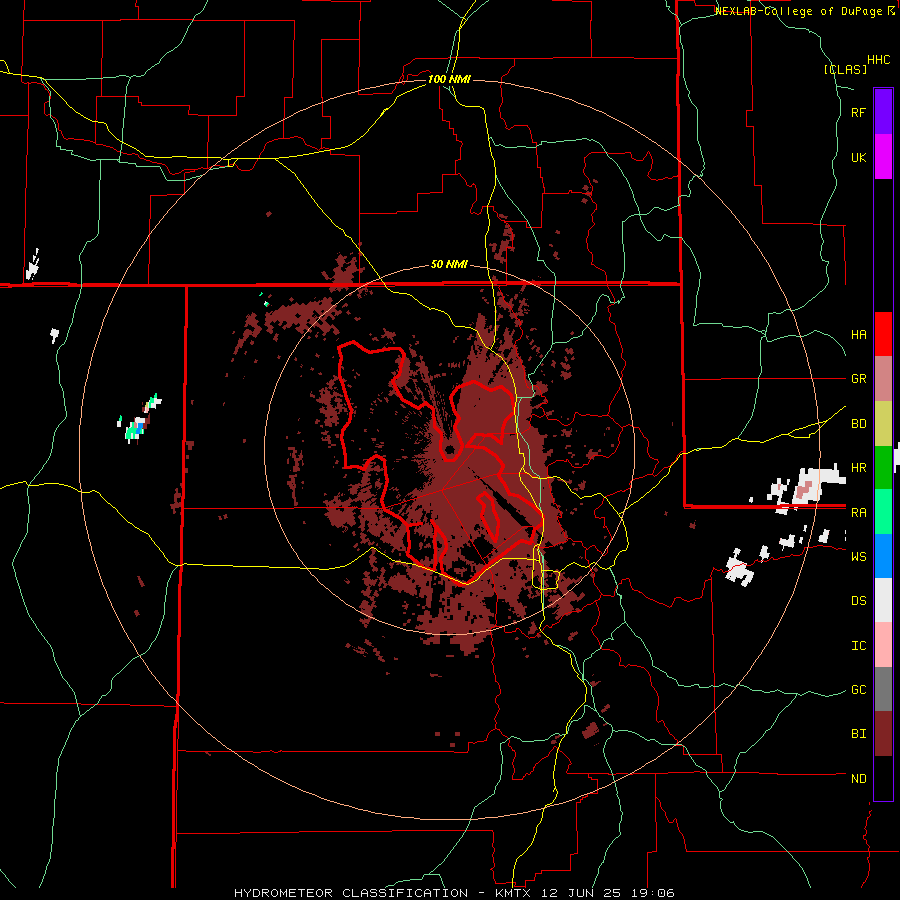The height and width of the screenshot is (900, 900).
Task: Click the UK legend label
Action: tap(858, 157)
